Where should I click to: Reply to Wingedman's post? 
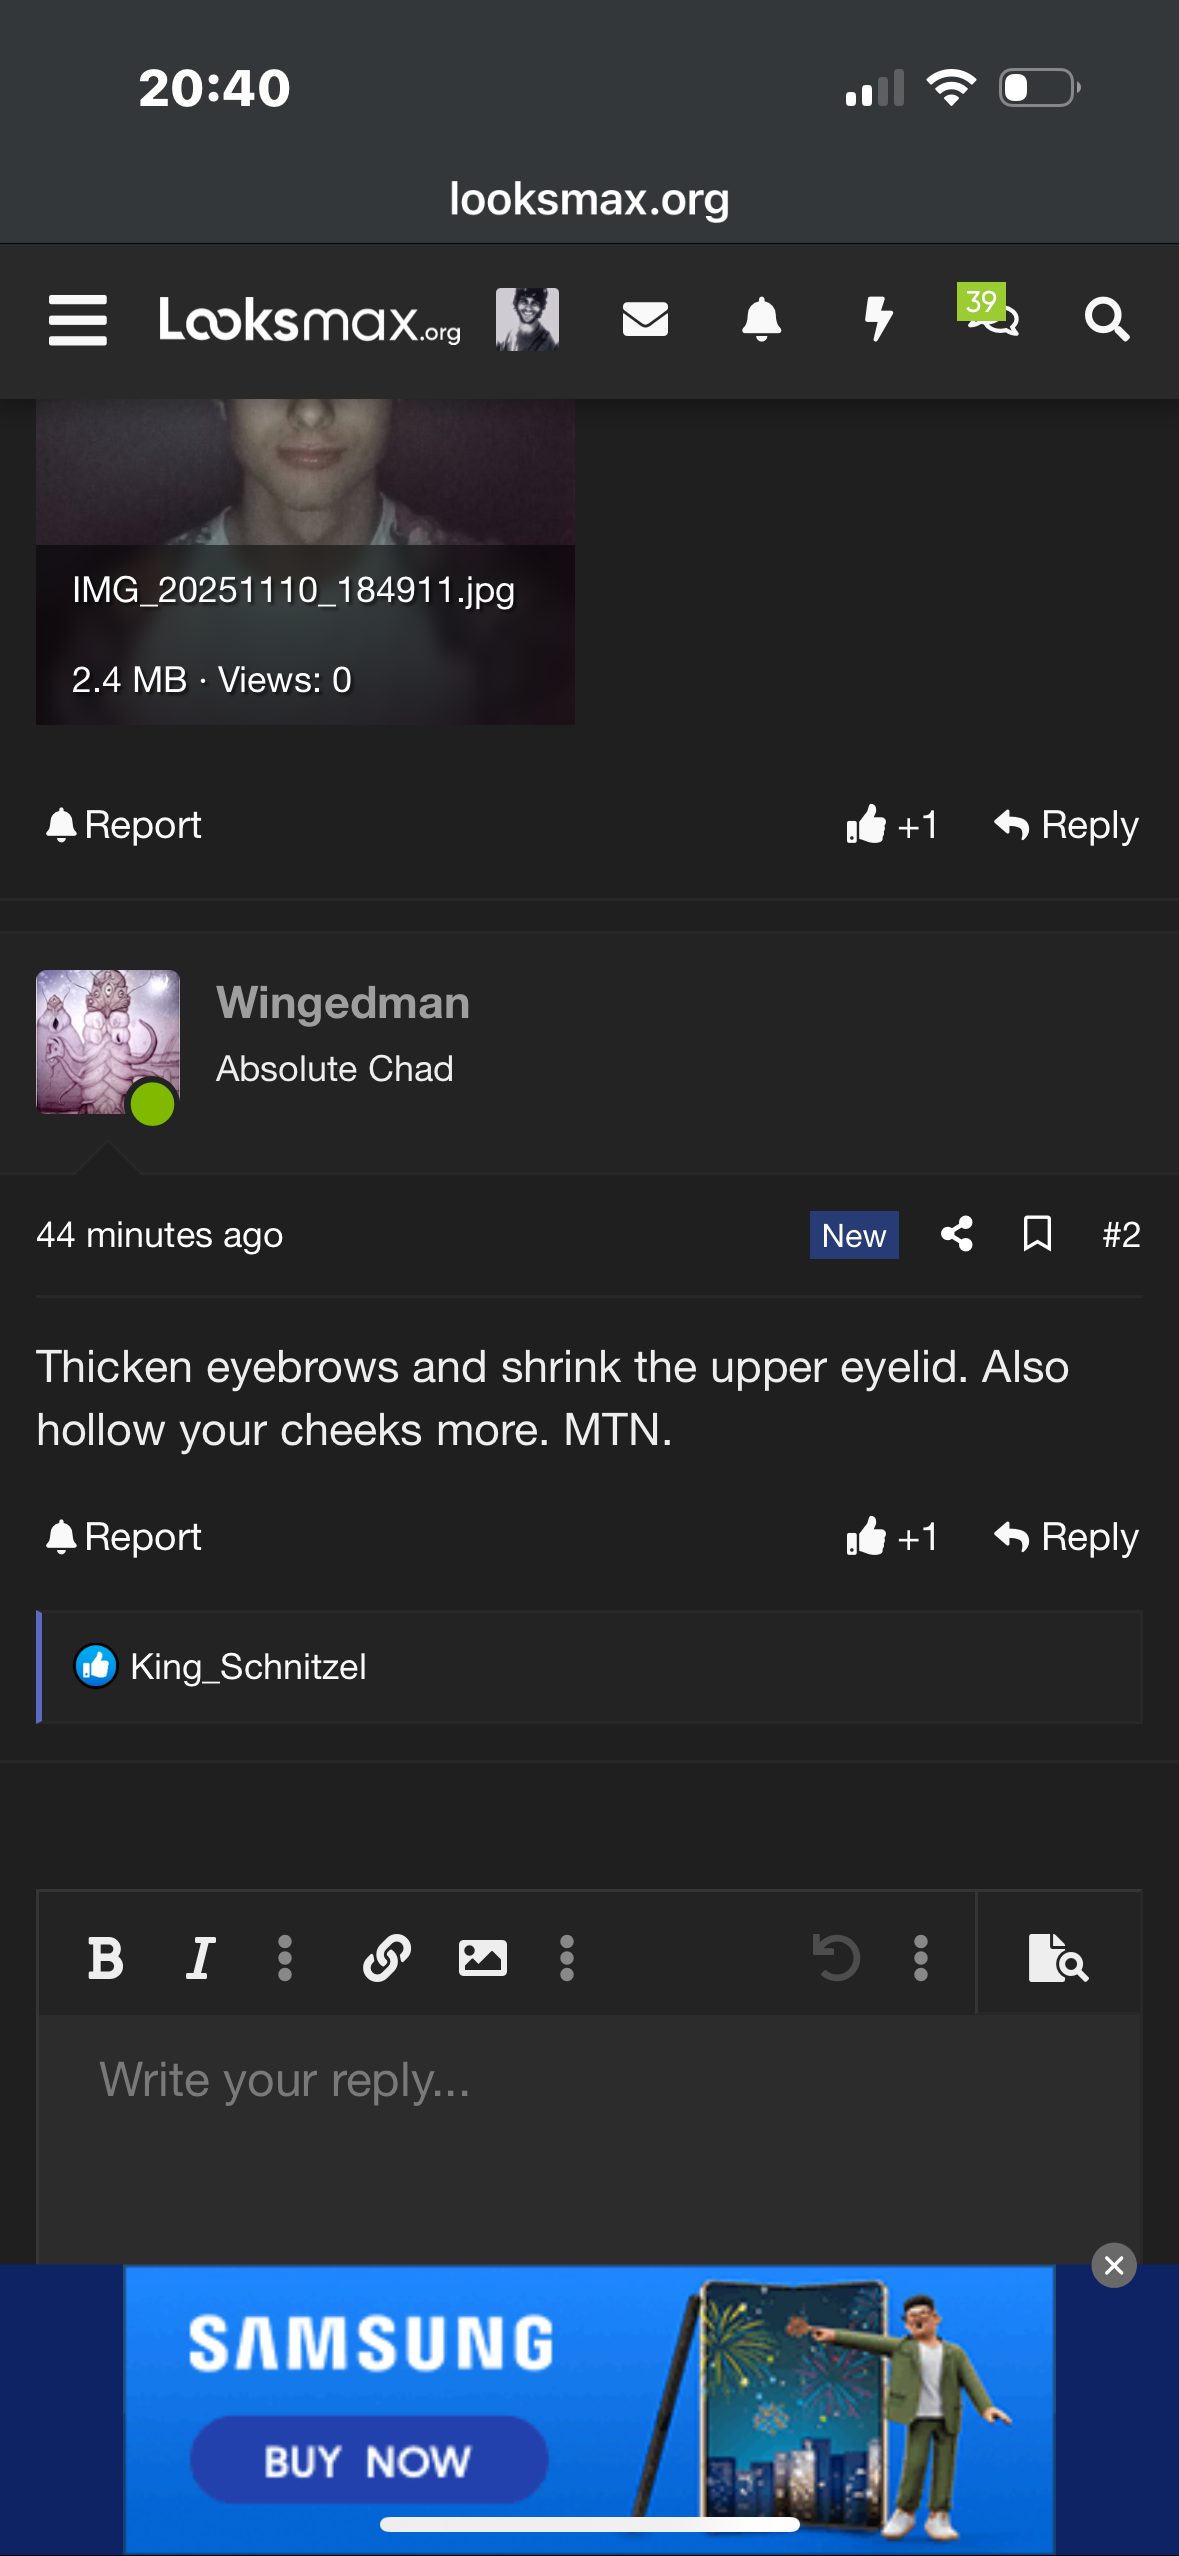pyautogui.click(x=1067, y=1537)
